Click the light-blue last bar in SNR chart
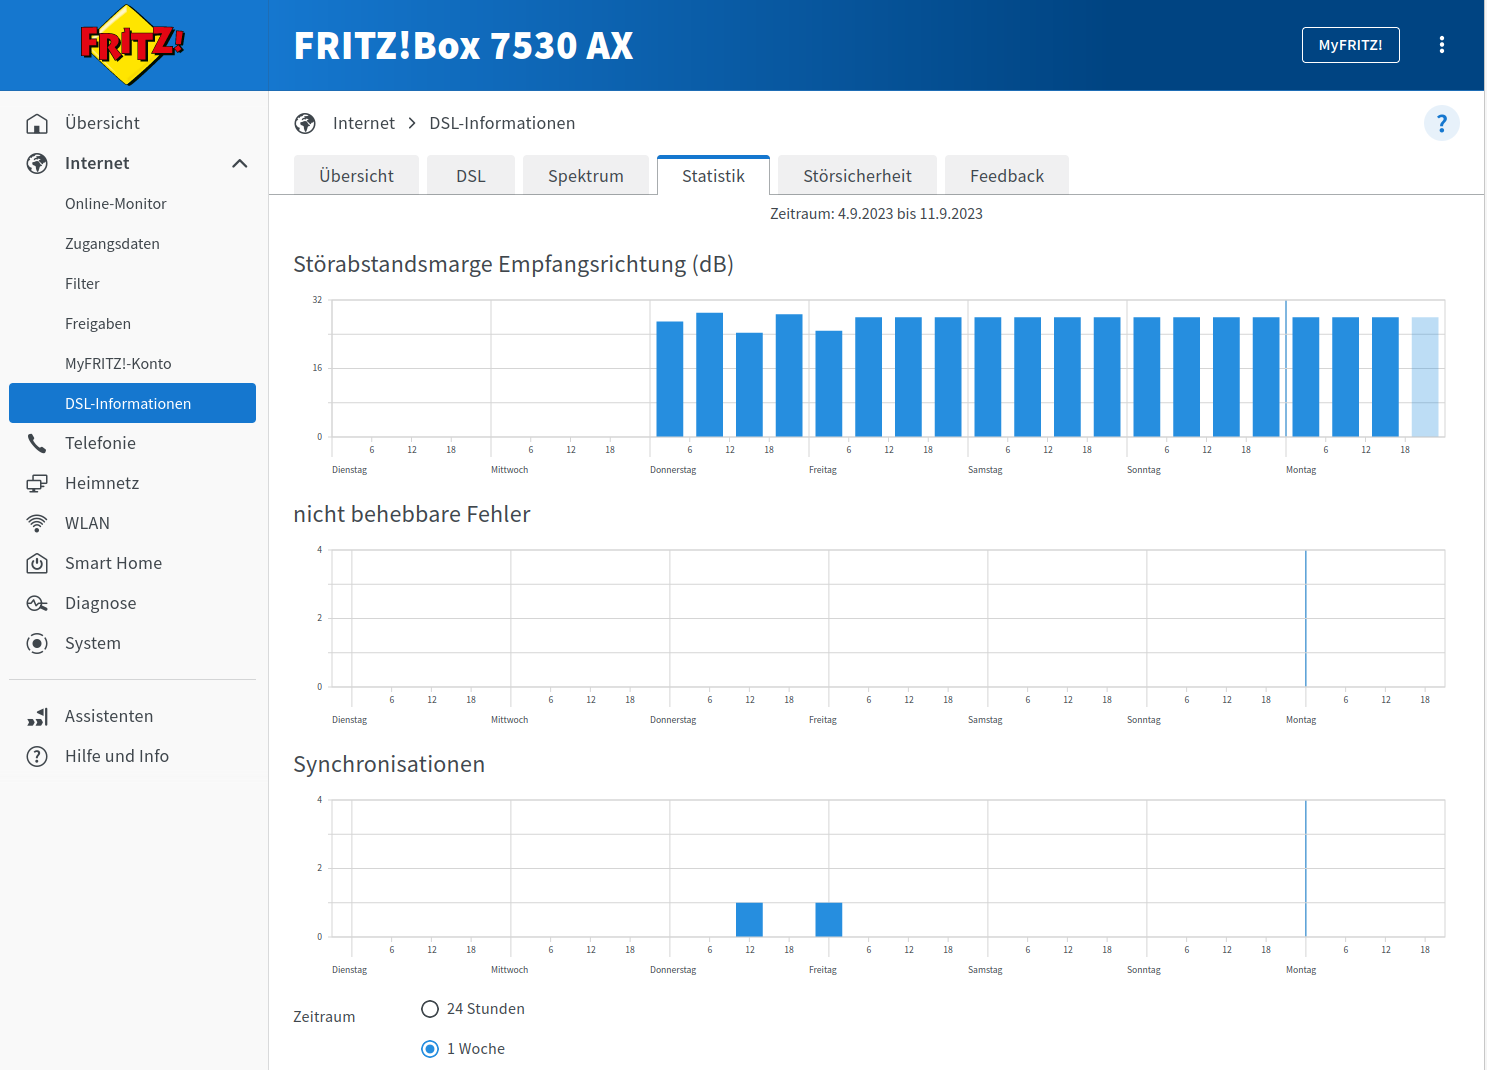 tap(1425, 377)
